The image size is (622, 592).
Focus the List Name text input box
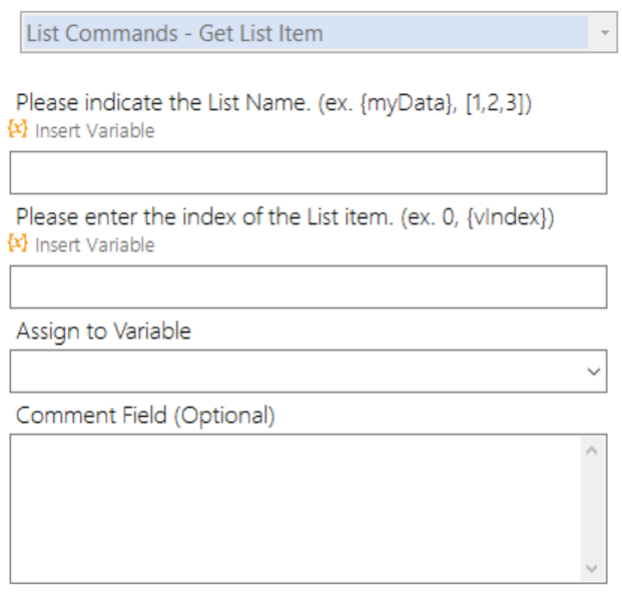coord(308,172)
